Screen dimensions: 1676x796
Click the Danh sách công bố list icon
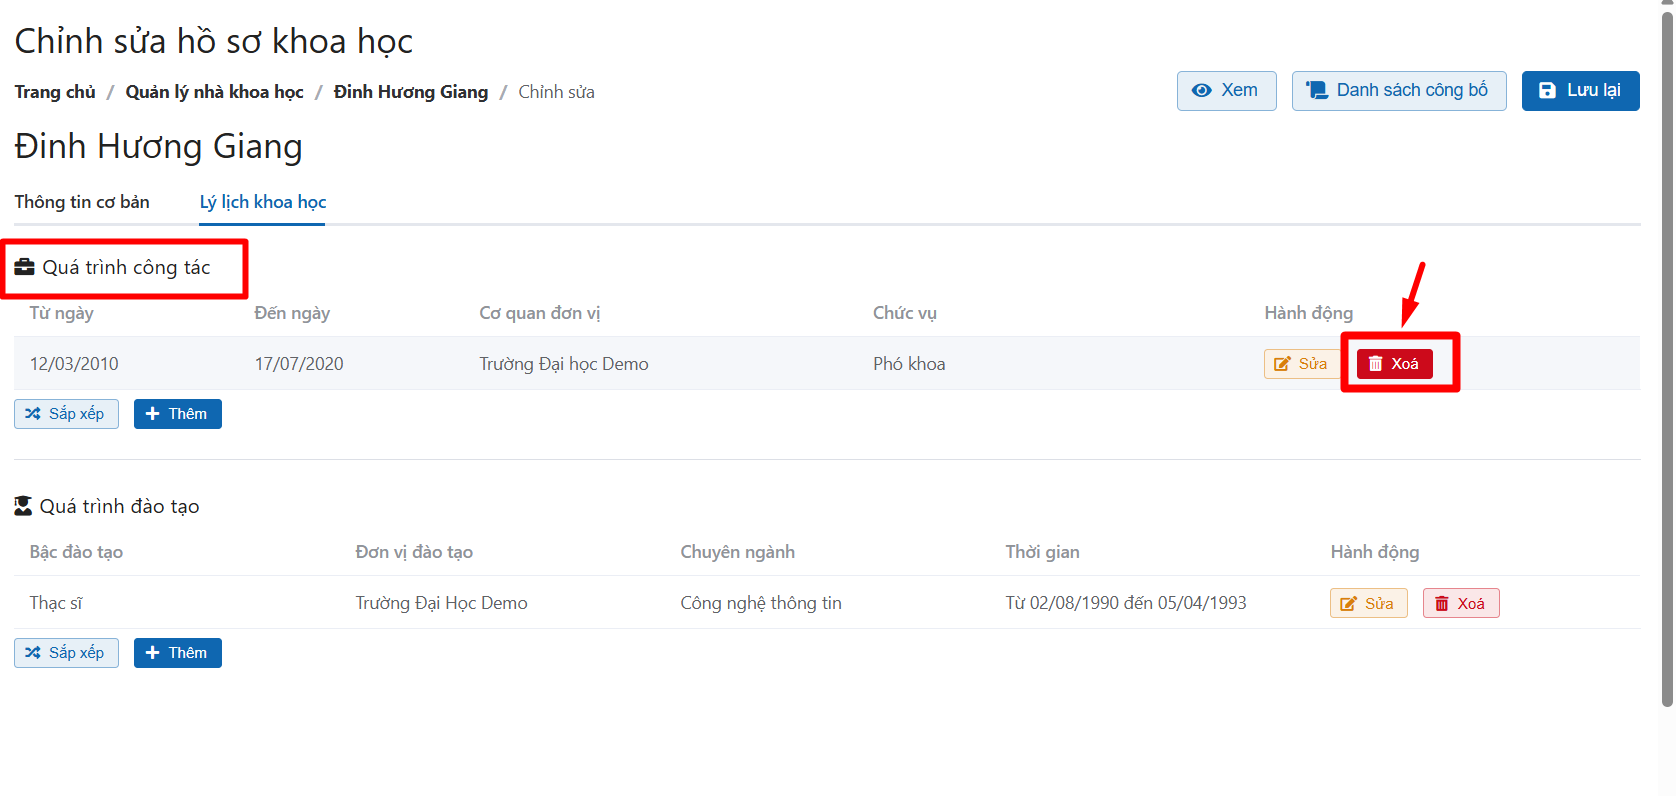pyautogui.click(x=1317, y=91)
